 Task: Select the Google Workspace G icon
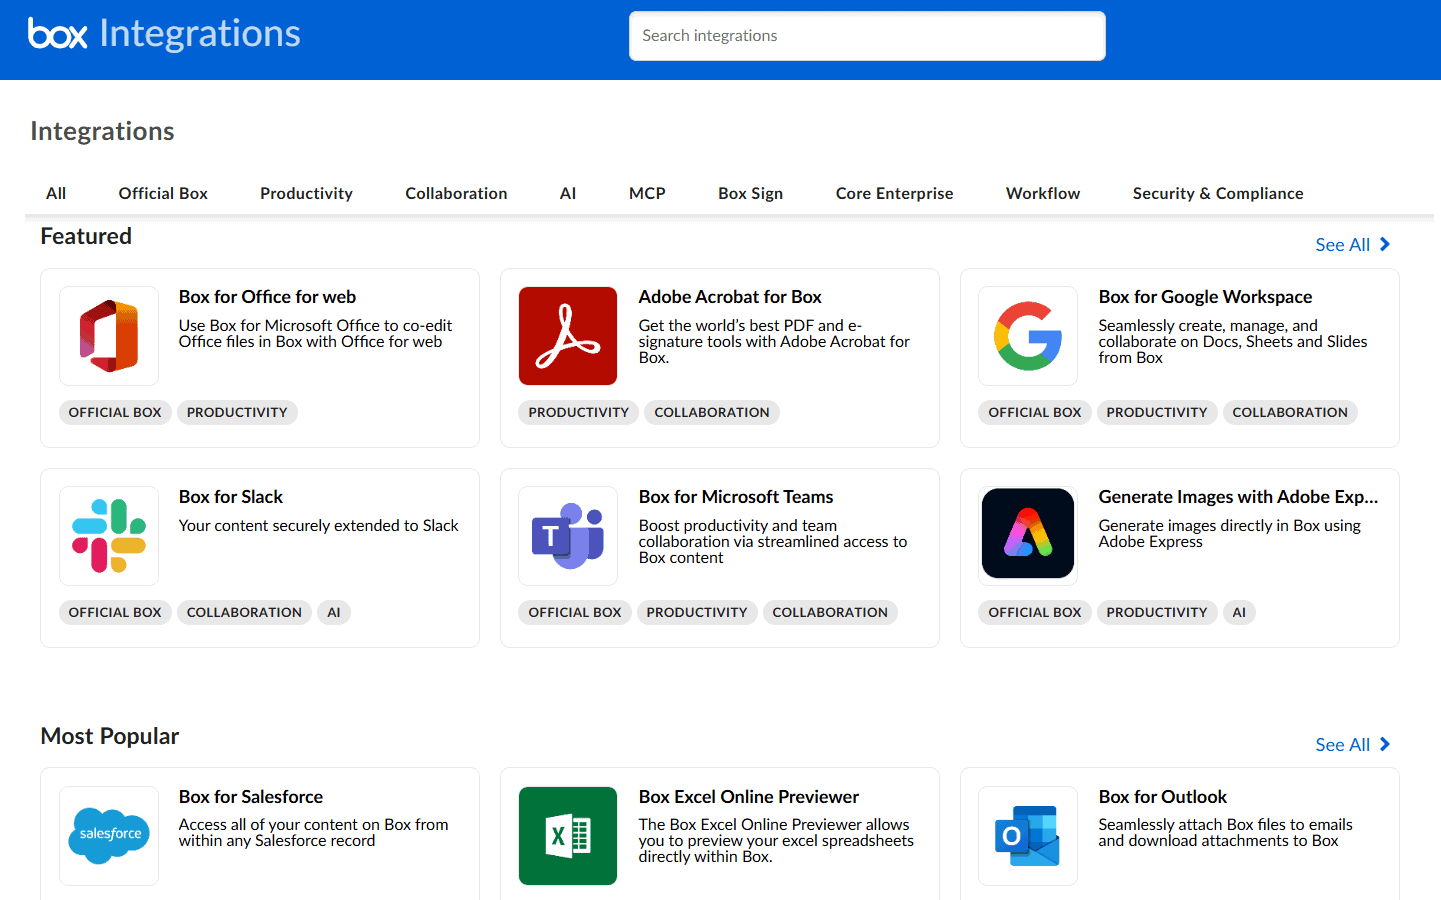point(1028,336)
